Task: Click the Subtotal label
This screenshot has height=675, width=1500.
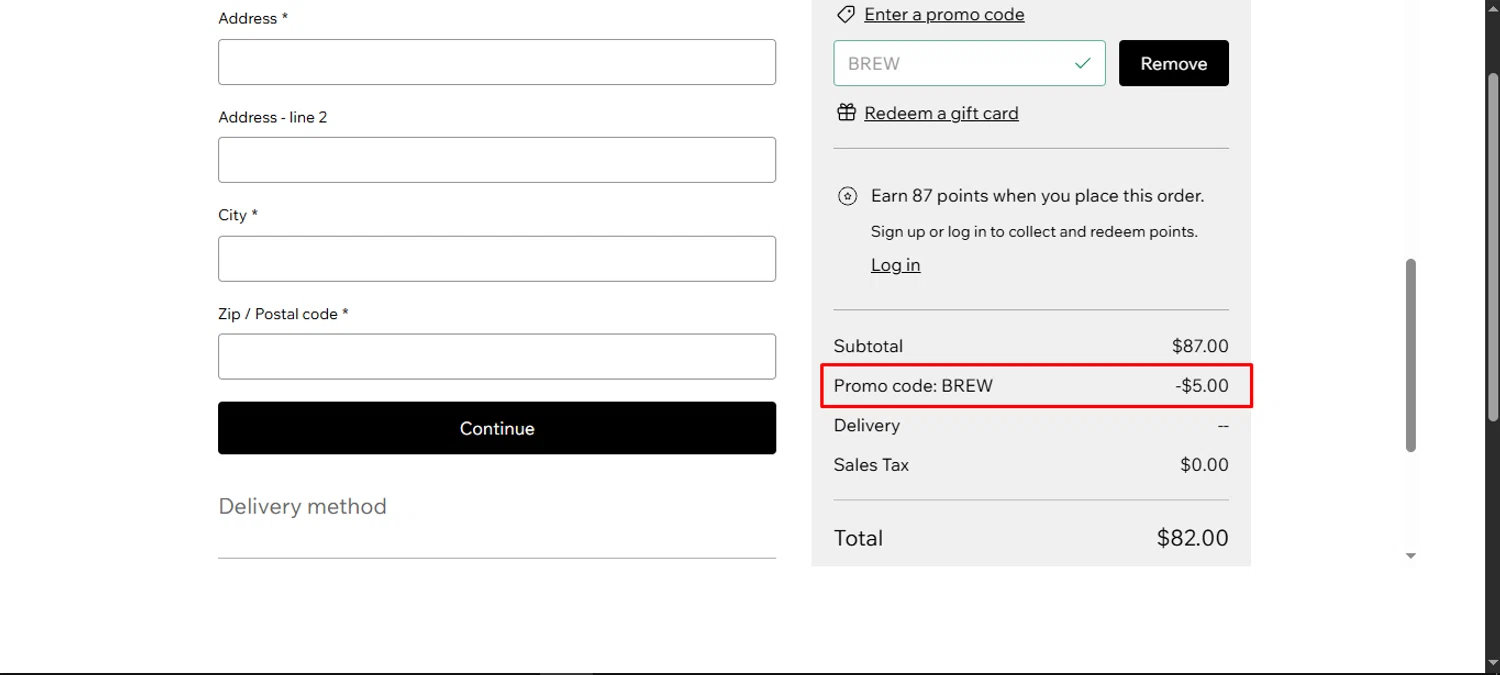Action: tap(868, 346)
